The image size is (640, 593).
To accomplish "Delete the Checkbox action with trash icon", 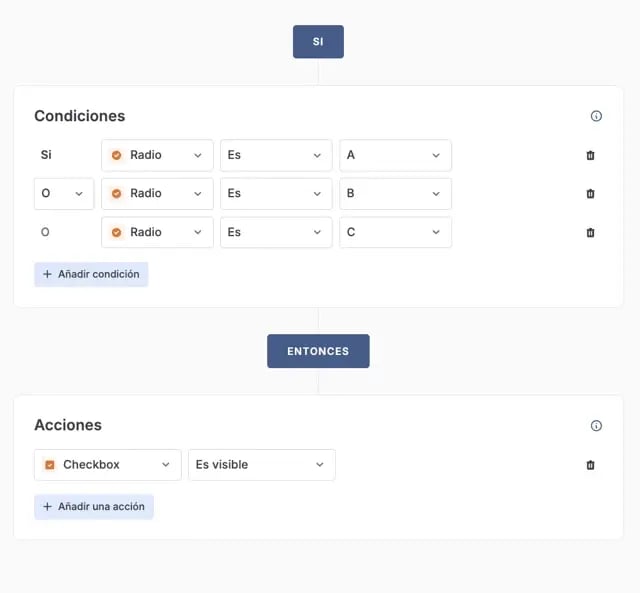I will tap(590, 465).
